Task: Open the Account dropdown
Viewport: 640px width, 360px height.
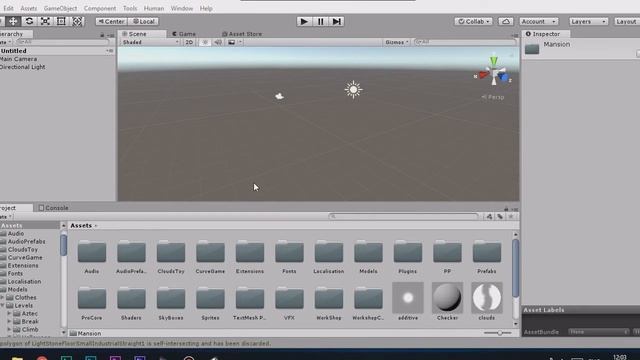Action: pos(538,21)
